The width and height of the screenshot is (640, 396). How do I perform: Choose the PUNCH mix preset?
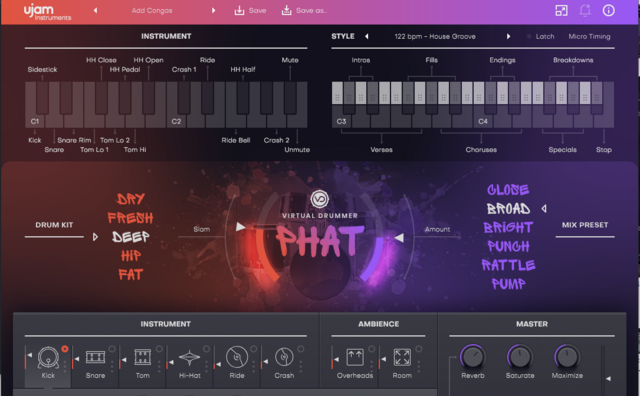[508, 246]
